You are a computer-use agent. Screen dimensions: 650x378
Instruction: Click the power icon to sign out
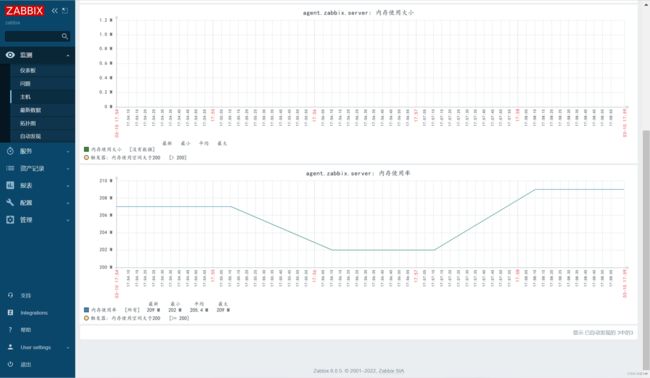pos(10,364)
